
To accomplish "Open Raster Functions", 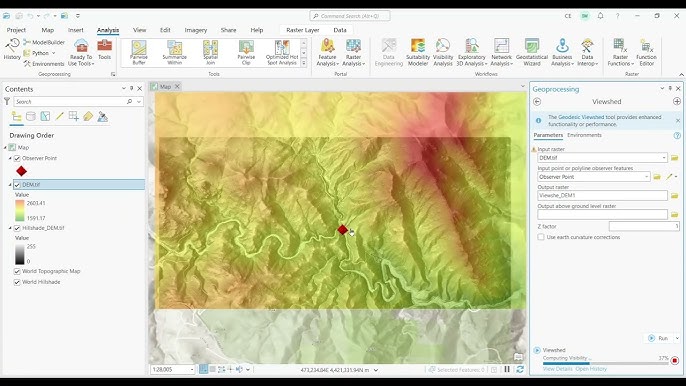I will [620, 52].
